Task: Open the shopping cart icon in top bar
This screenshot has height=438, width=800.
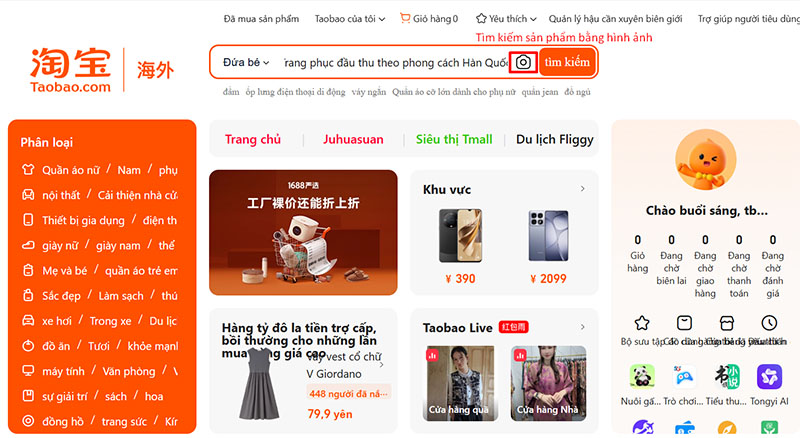Action: tap(405, 18)
